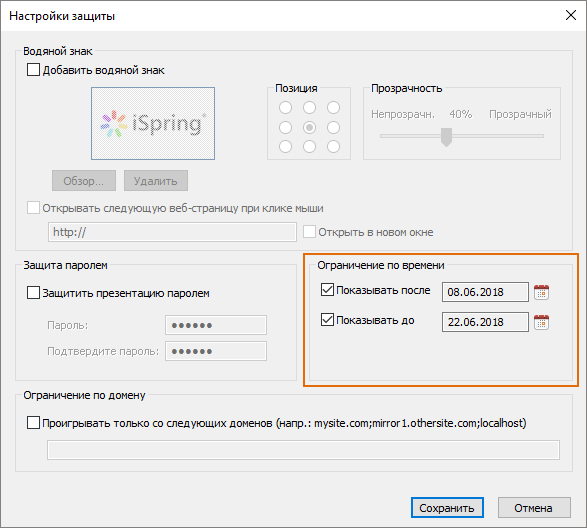Viewport: 587px width, 528px height.
Task: Click the Пароль password field
Action: tap(216, 325)
